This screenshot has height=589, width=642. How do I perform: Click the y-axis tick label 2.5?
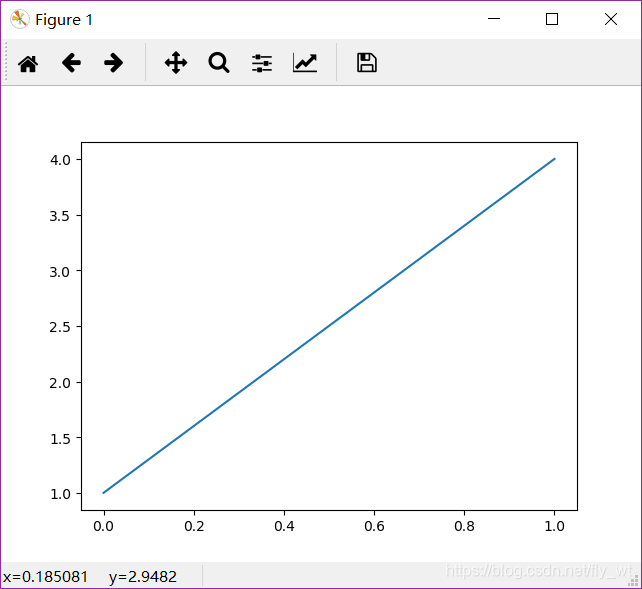point(60,327)
